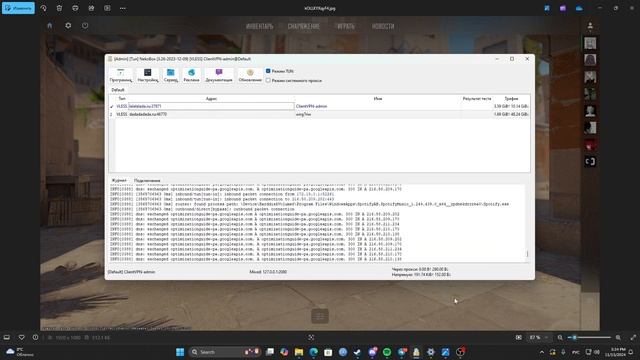Screen dimensions: 640x360
Task: Switch to the Журнал tab
Action: pyautogui.click(x=119, y=180)
